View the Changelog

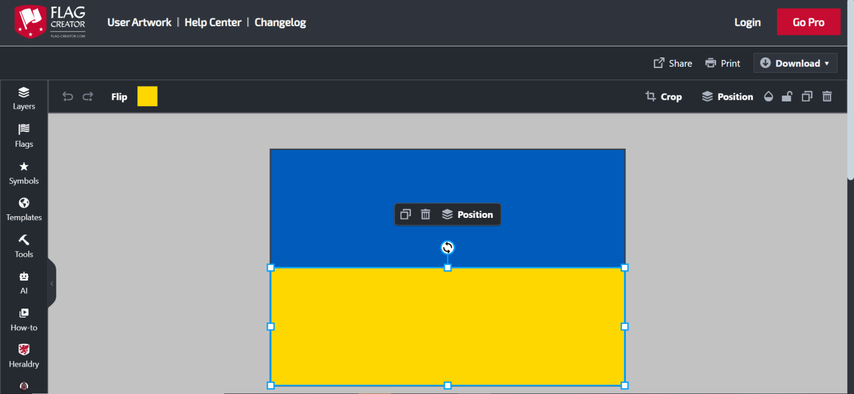[280, 22]
